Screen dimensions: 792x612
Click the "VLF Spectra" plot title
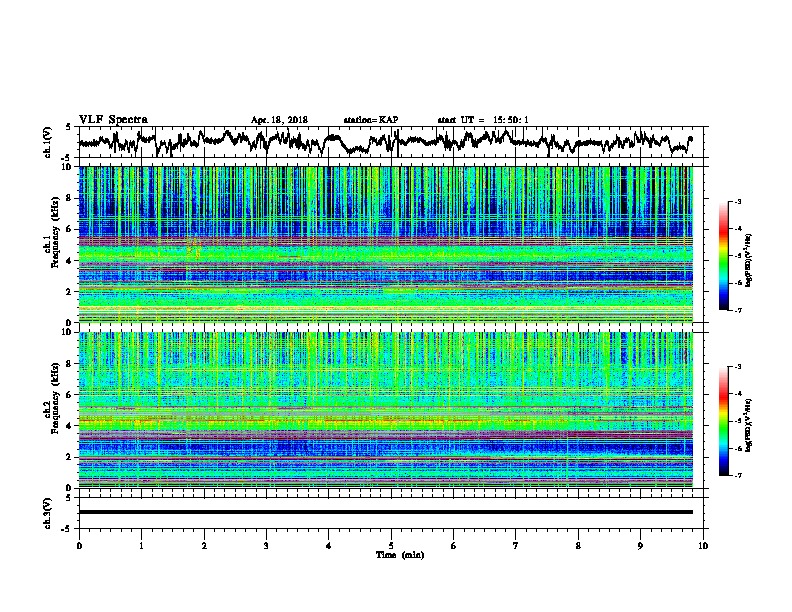pyautogui.click(x=113, y=120)
